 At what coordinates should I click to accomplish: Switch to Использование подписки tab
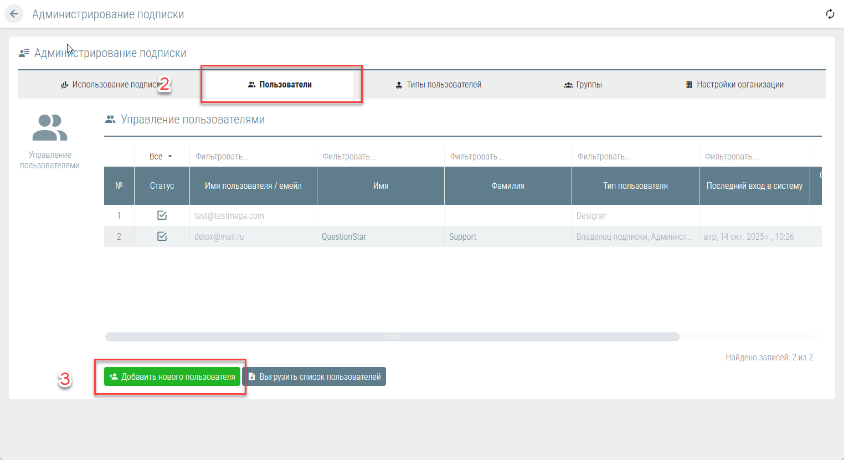click(110, 85)
